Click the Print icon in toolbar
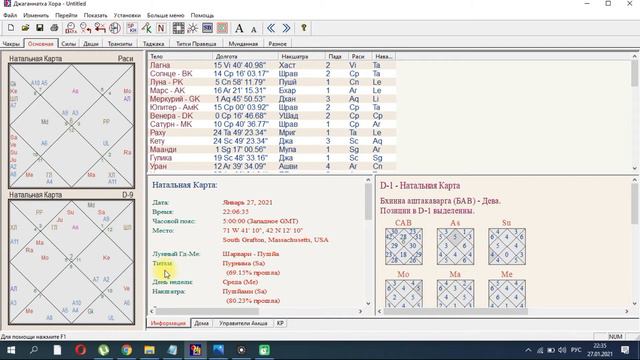640x360 pixels. coord(54,28)
